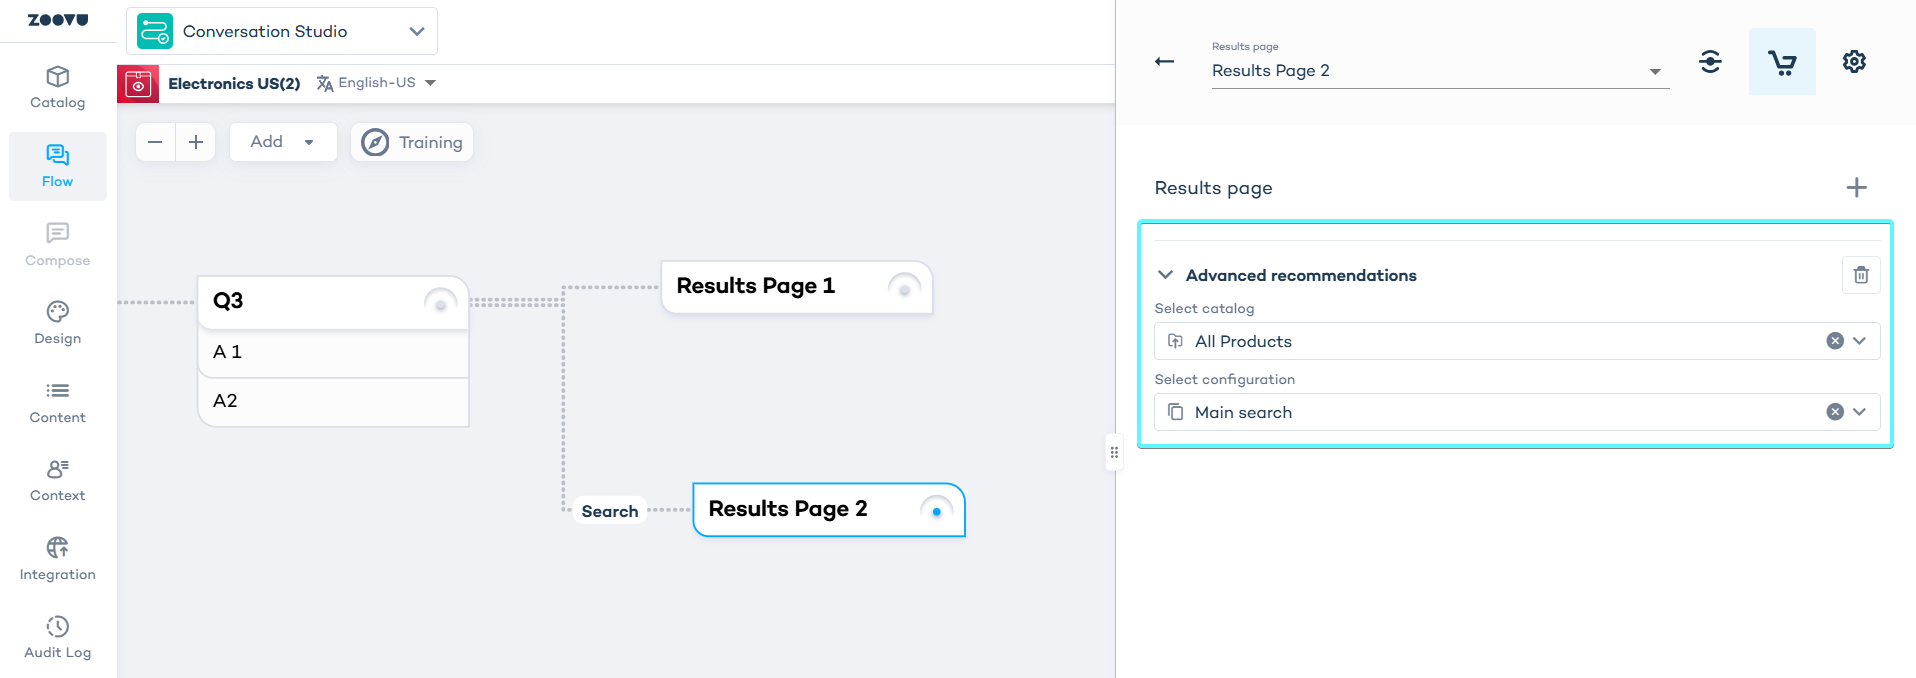Viewport: 1916px width, 678px height.
Task: Open the Design palette section
Action: pyautogui.click(x=57, y=323)
